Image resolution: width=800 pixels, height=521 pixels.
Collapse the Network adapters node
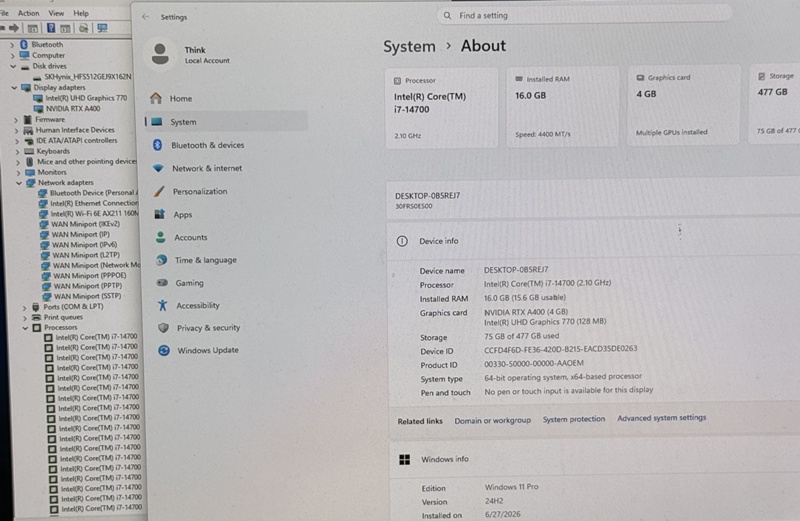click(x=19, y=183)
